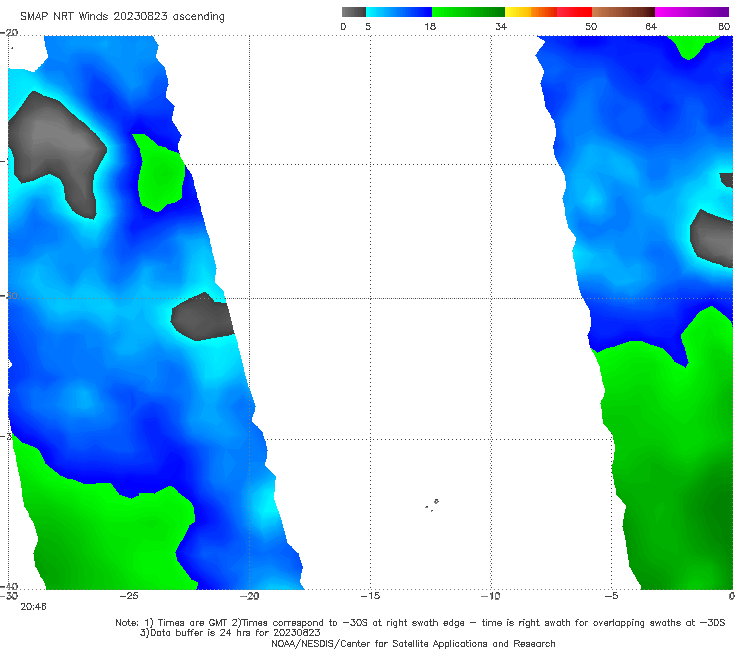Click the gray 0-5 colorbar segment
The image size is (740, 650).
click(x=354, y=12)
